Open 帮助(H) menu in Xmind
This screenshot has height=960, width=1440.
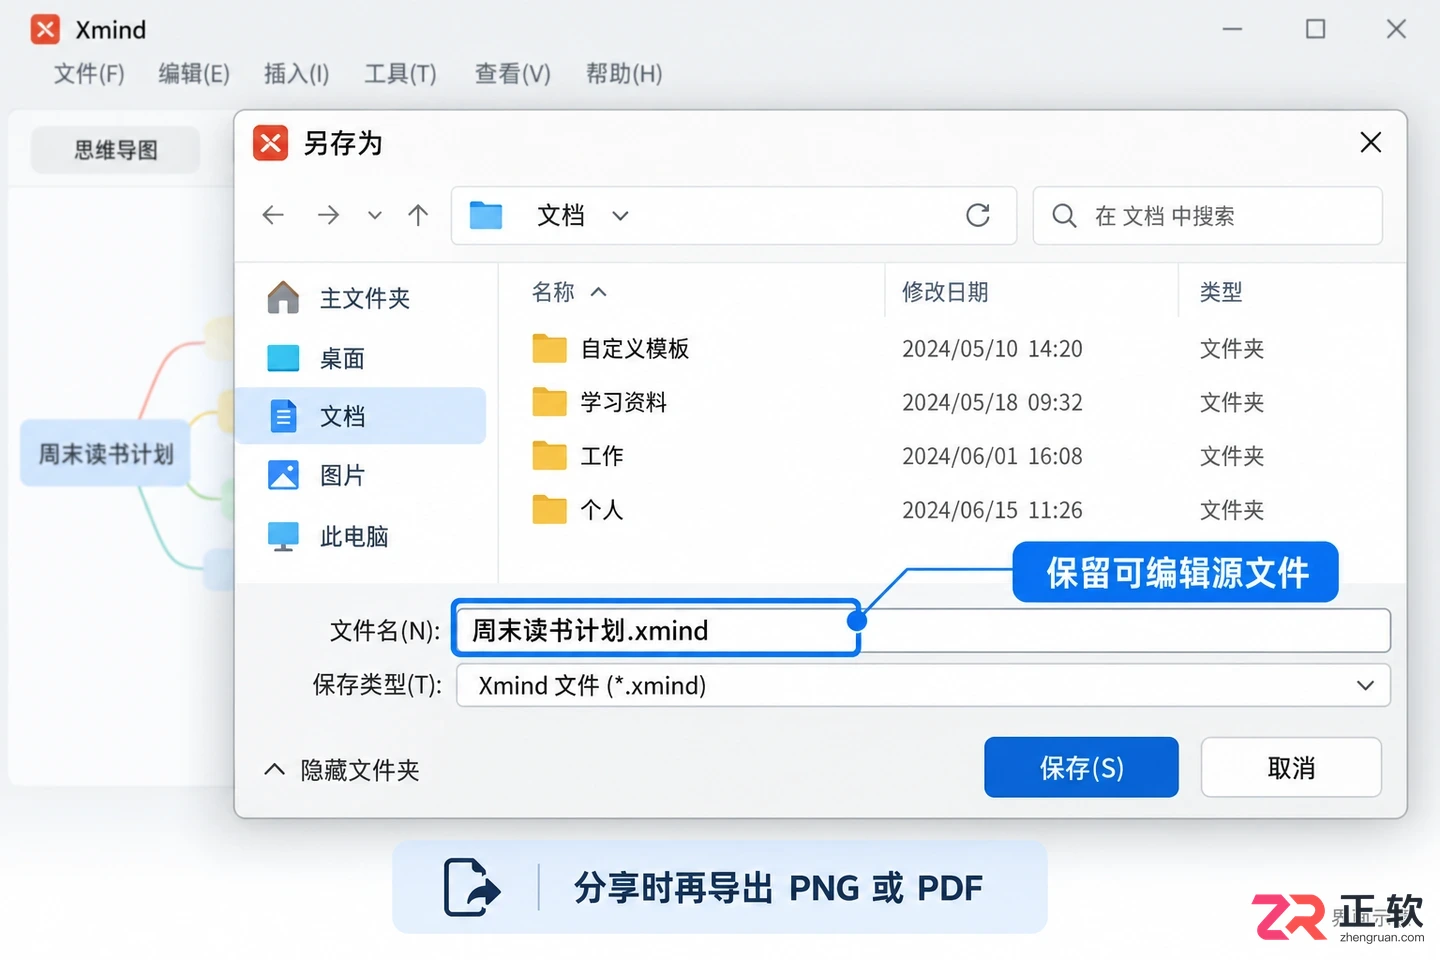click(x=624, y=74)
